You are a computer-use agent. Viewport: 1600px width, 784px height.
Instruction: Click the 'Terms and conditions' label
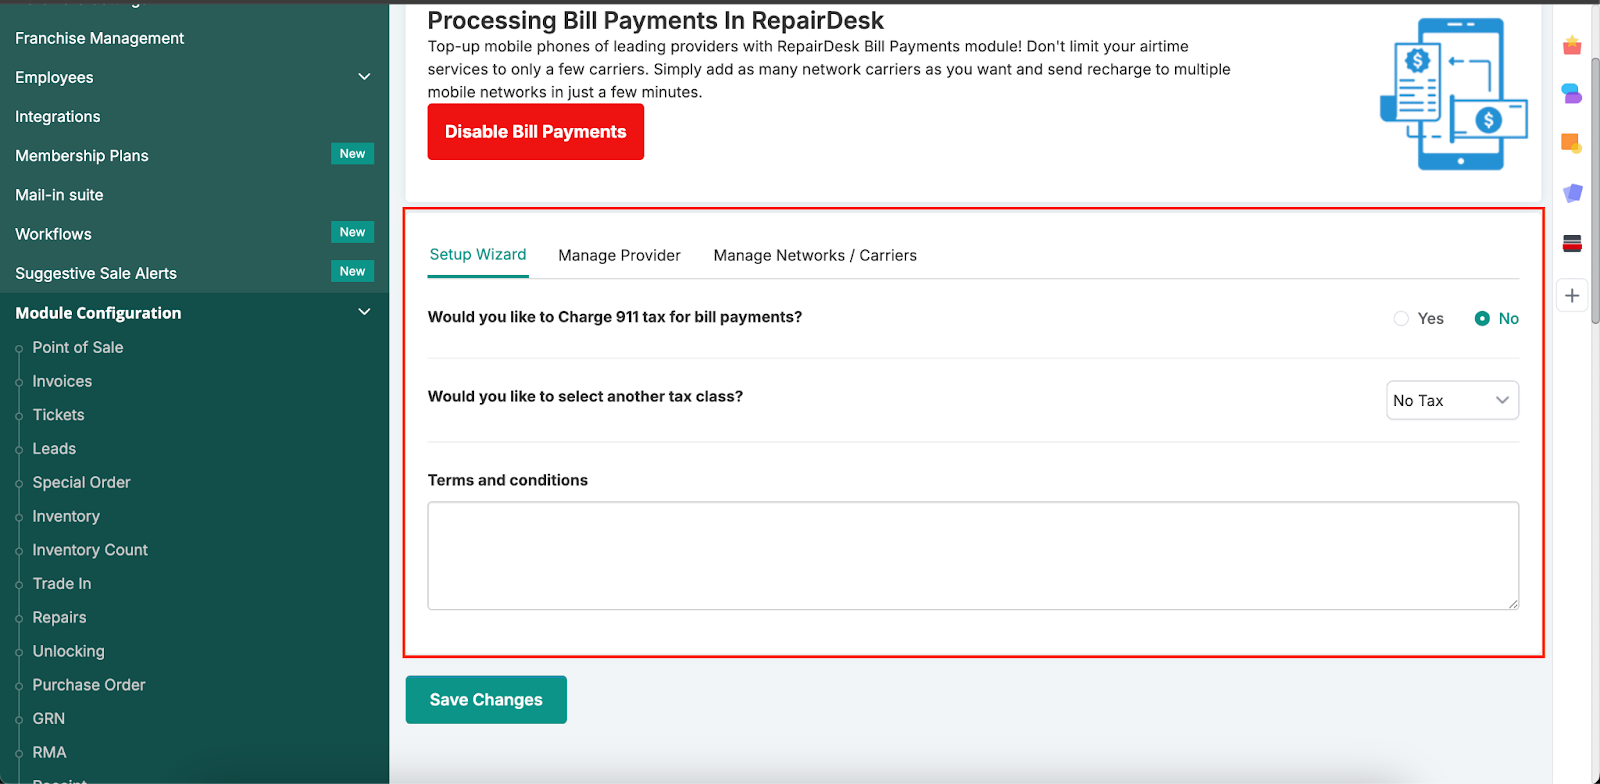coord(508,480)
